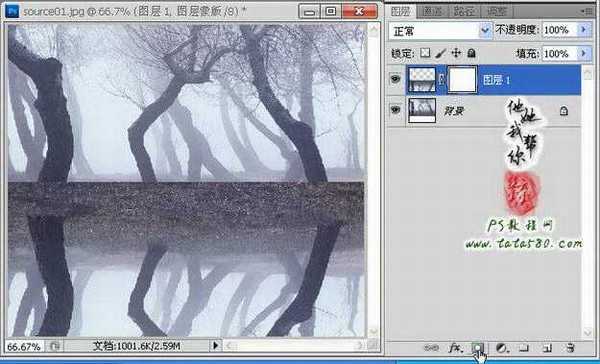Toggle lock position move icon
Image resolution: width=600 pixels, height=364 pixels.
(456, 53)
